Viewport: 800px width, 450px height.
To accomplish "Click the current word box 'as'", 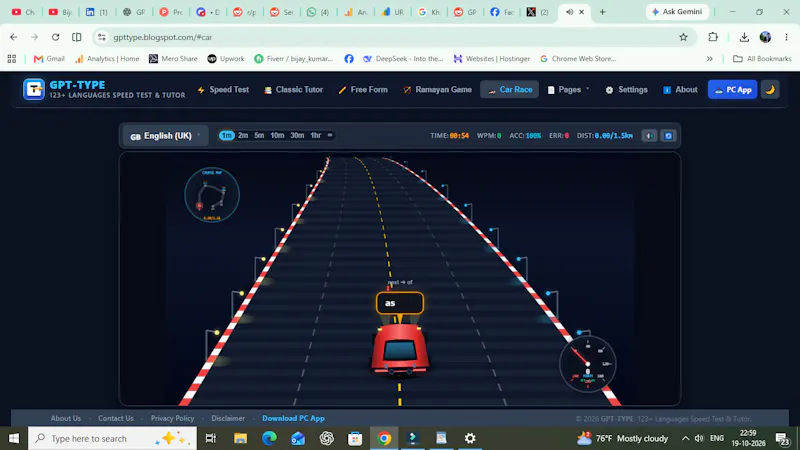I will 399,303.
